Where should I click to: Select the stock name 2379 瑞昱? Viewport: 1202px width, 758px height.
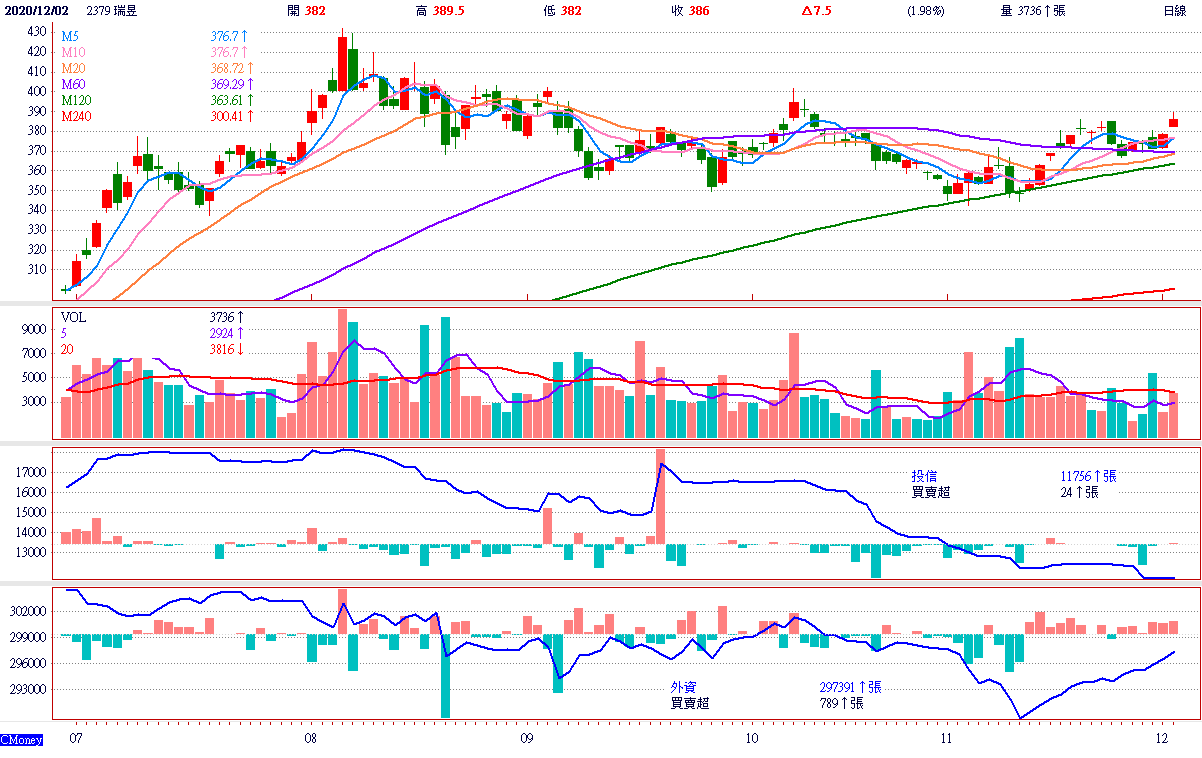[x=113, y=10]
